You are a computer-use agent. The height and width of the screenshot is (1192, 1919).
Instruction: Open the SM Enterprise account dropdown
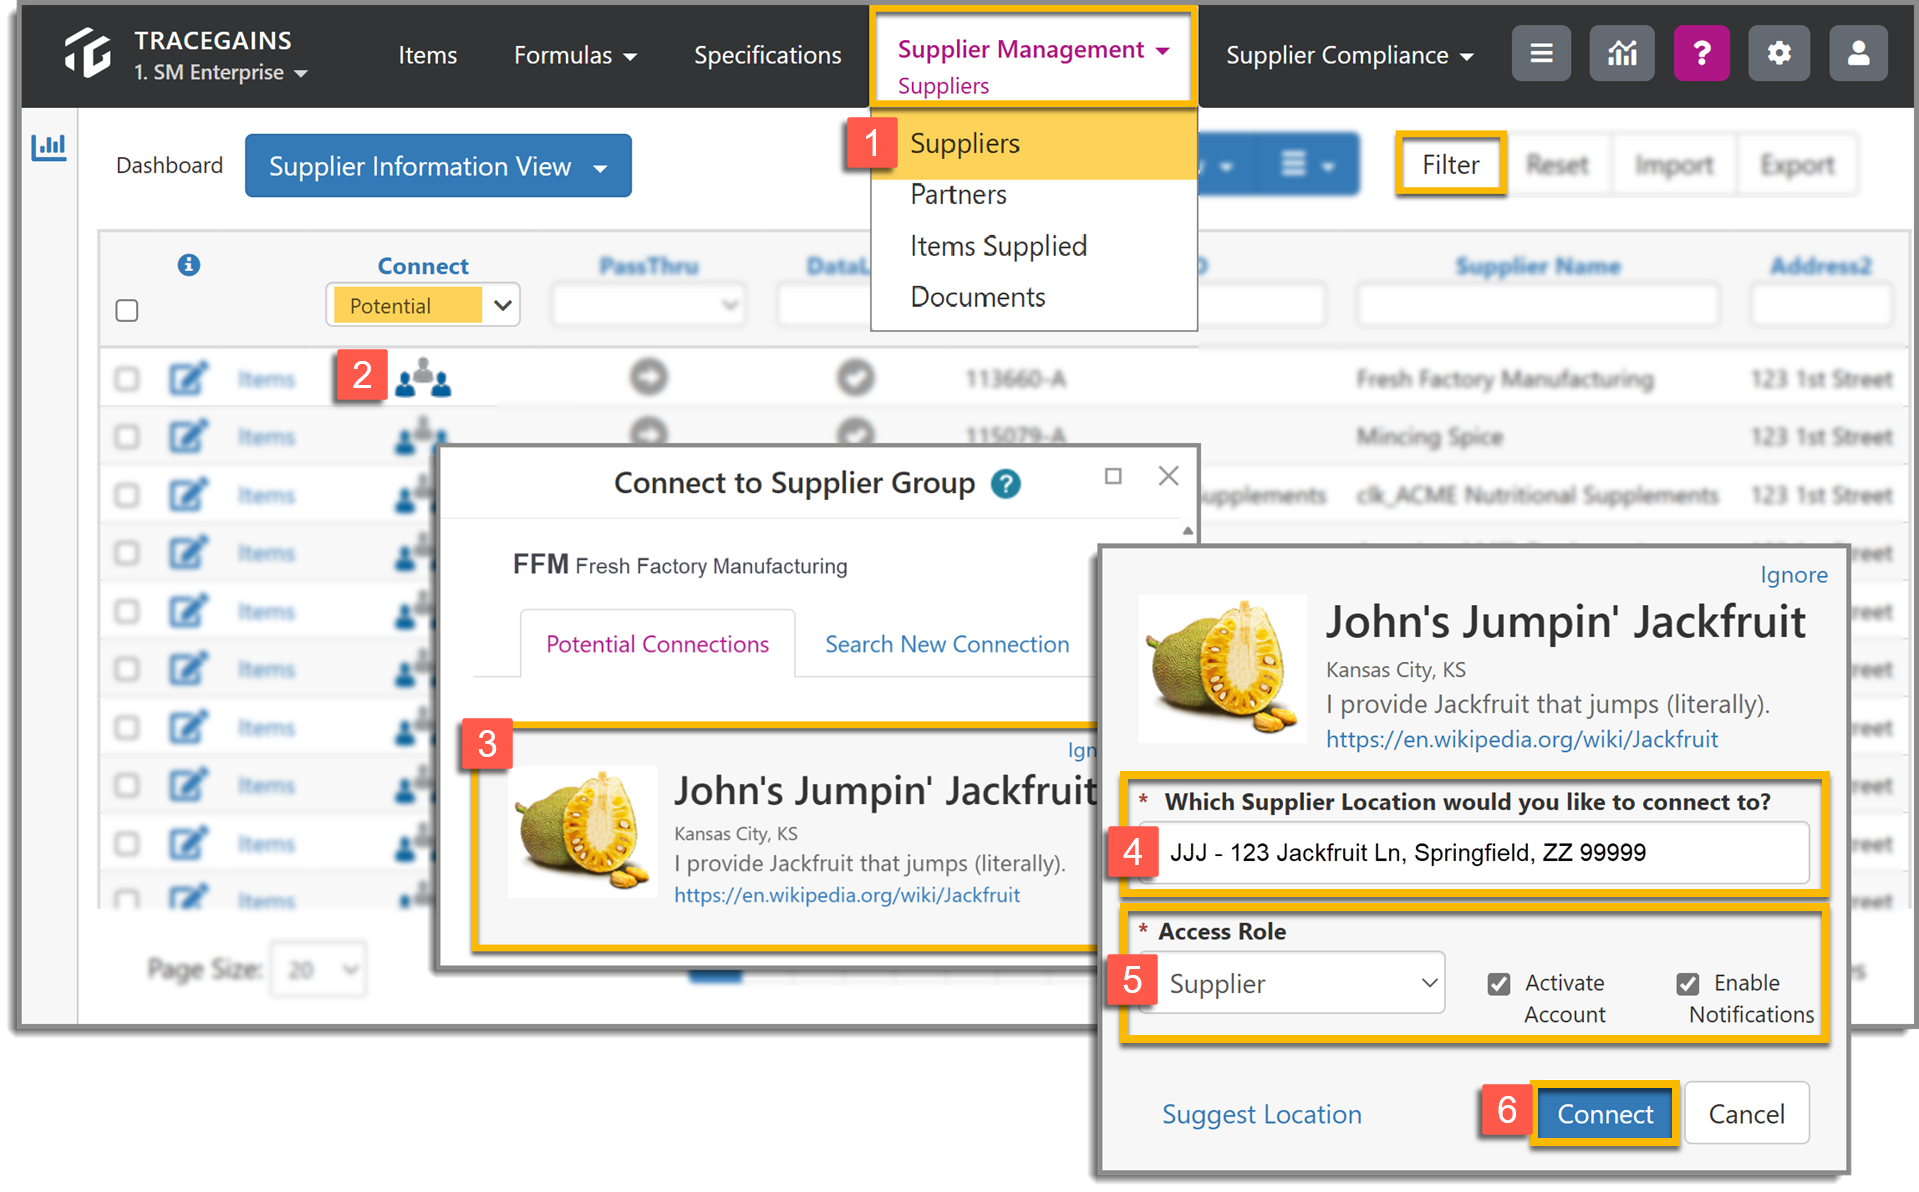click(x=221, y=72)
